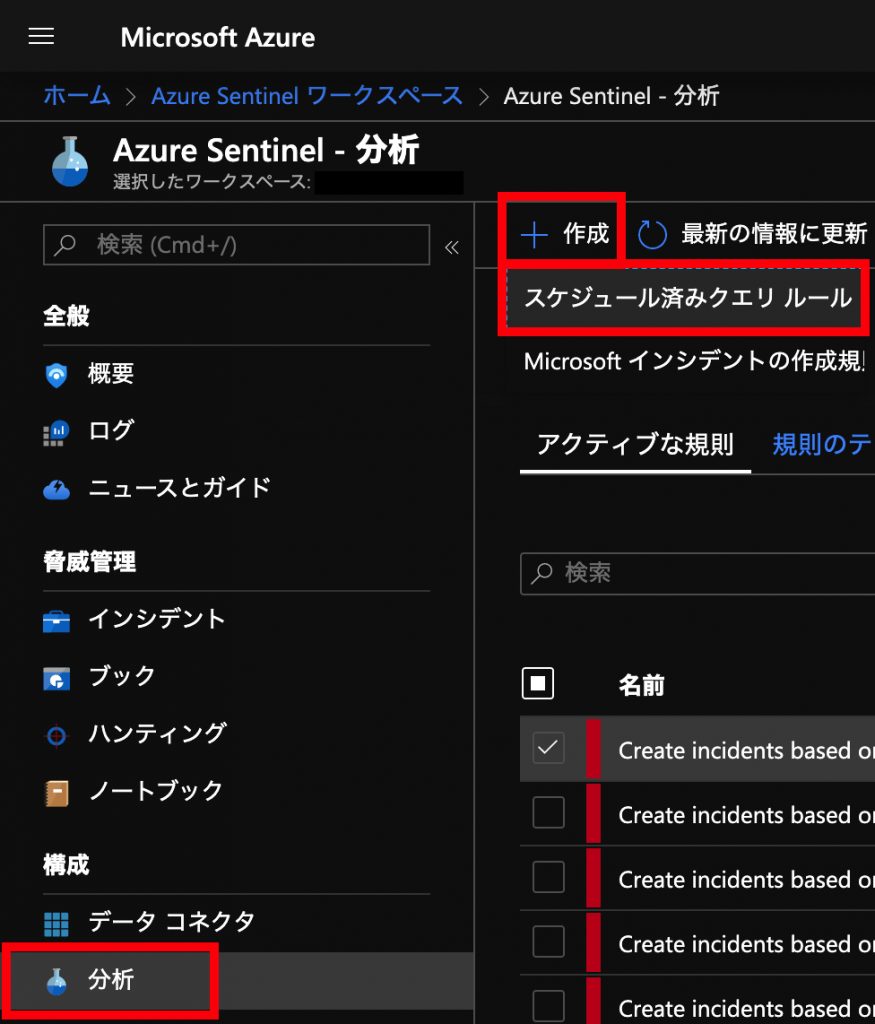Click the Azure Sentinel - 分析 page title
This screenshot has height=1024, width=875.
click(x=266, y=151)
